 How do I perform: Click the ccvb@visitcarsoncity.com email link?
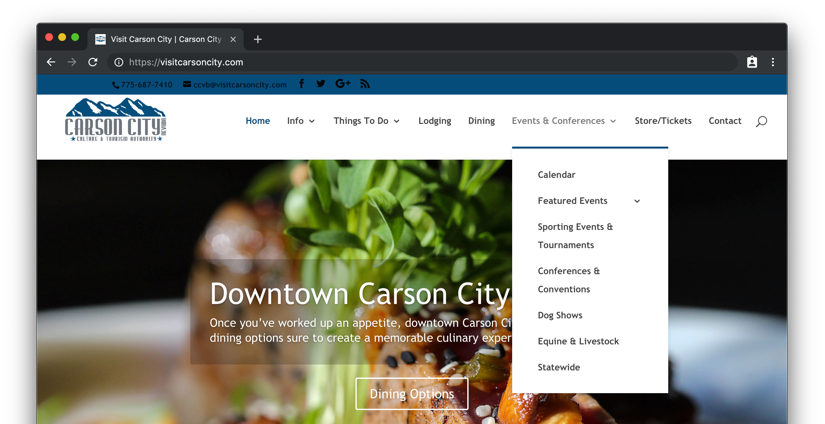pos(240,85)
